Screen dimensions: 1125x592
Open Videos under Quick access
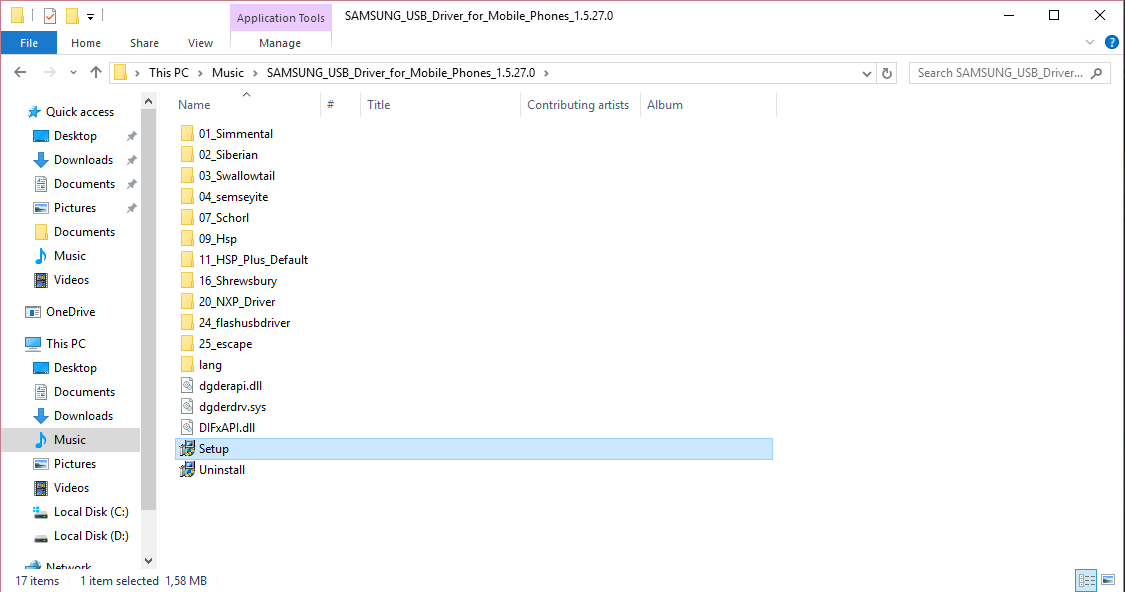71,280
